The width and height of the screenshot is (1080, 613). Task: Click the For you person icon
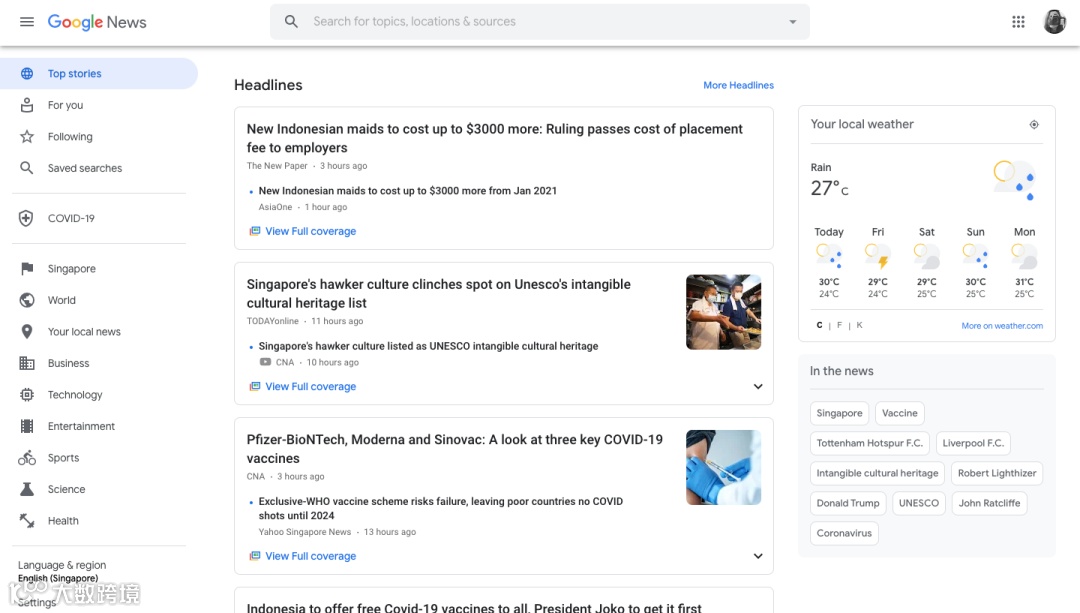tap(27, 105)
